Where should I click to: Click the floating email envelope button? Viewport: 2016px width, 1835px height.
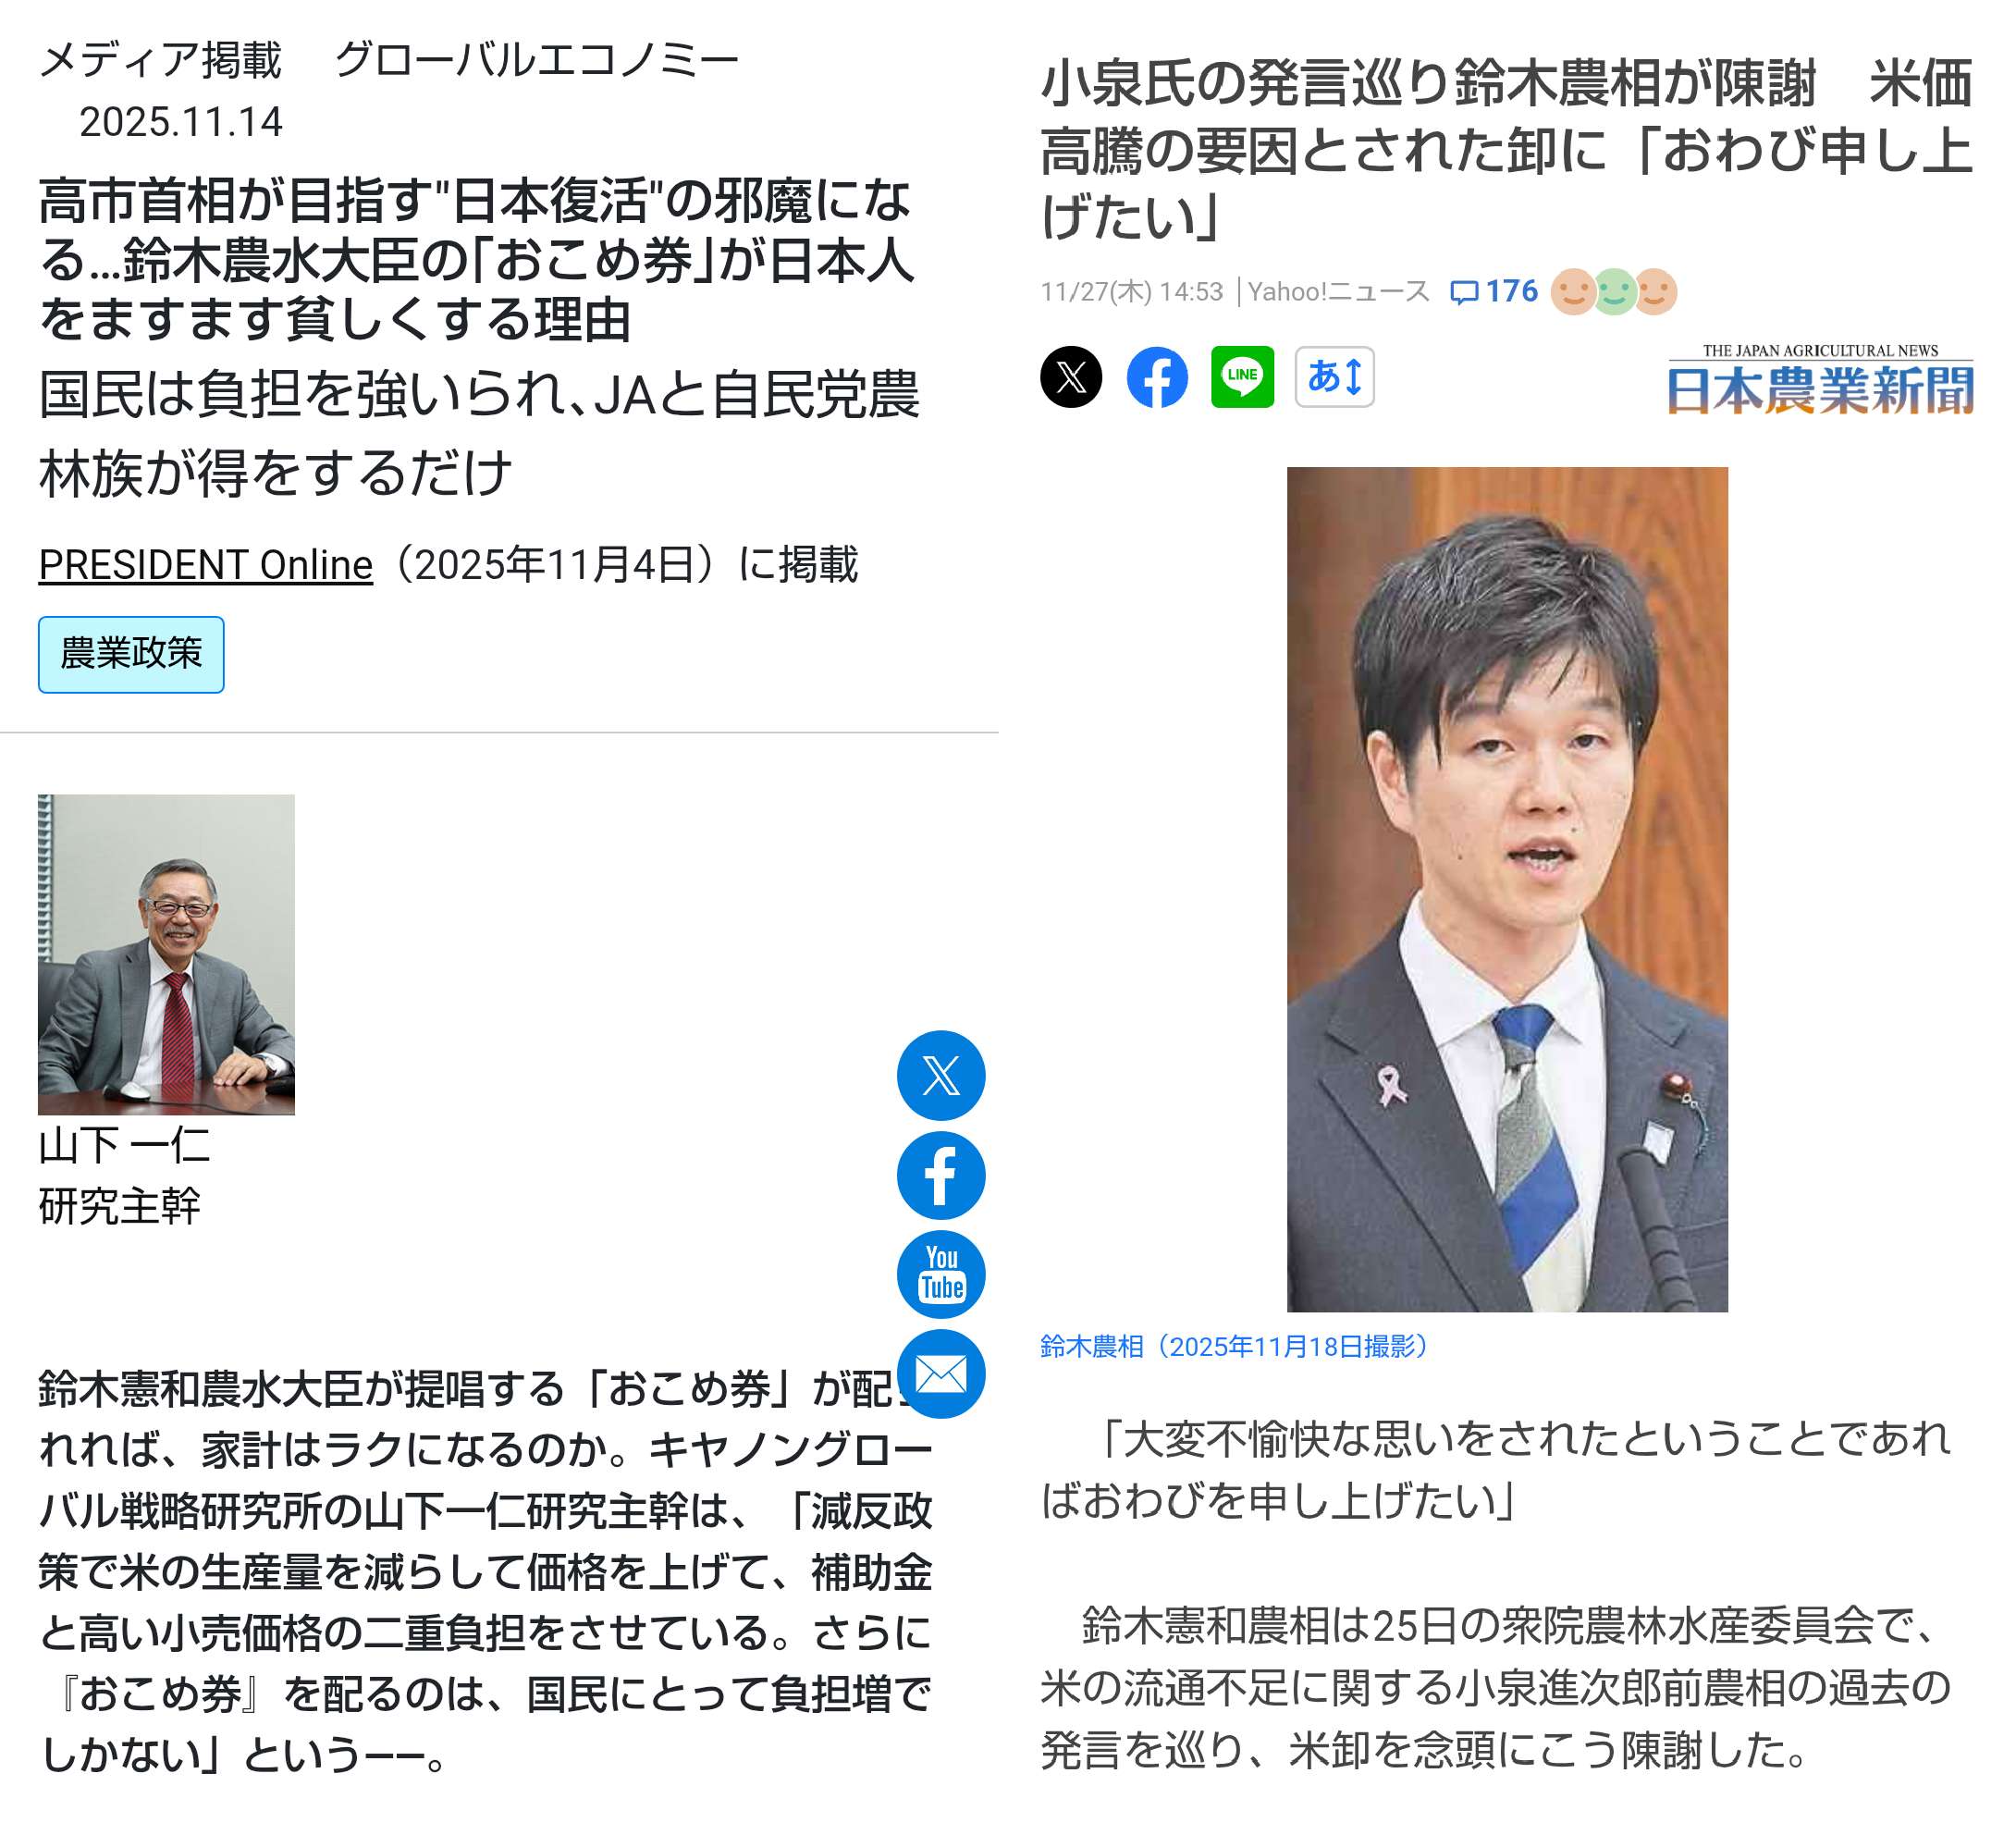(x=941, y=1374)
